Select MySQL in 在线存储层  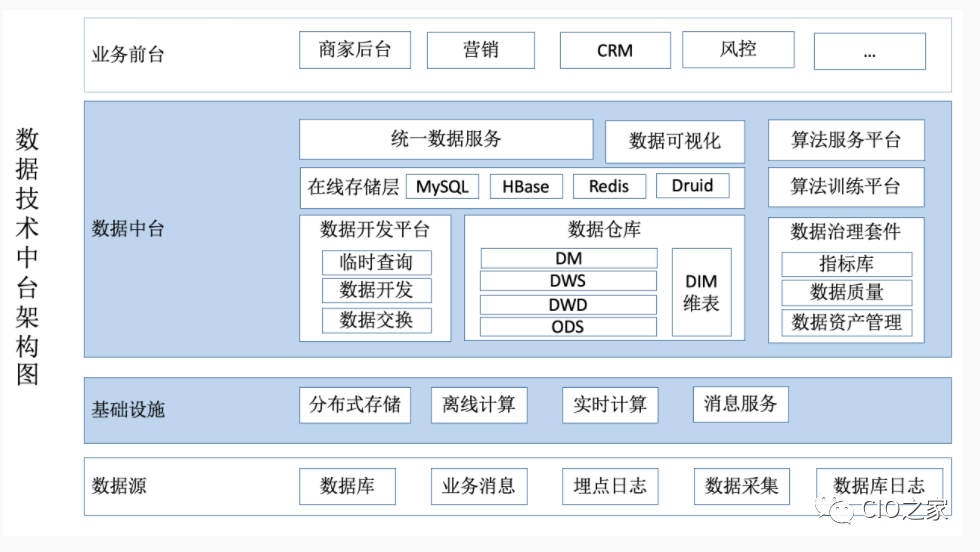click(443, 187)
